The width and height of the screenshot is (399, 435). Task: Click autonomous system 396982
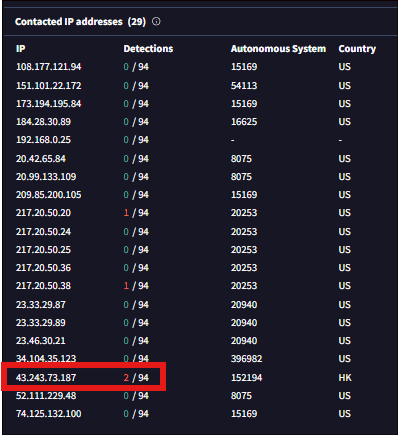(247, 359)
